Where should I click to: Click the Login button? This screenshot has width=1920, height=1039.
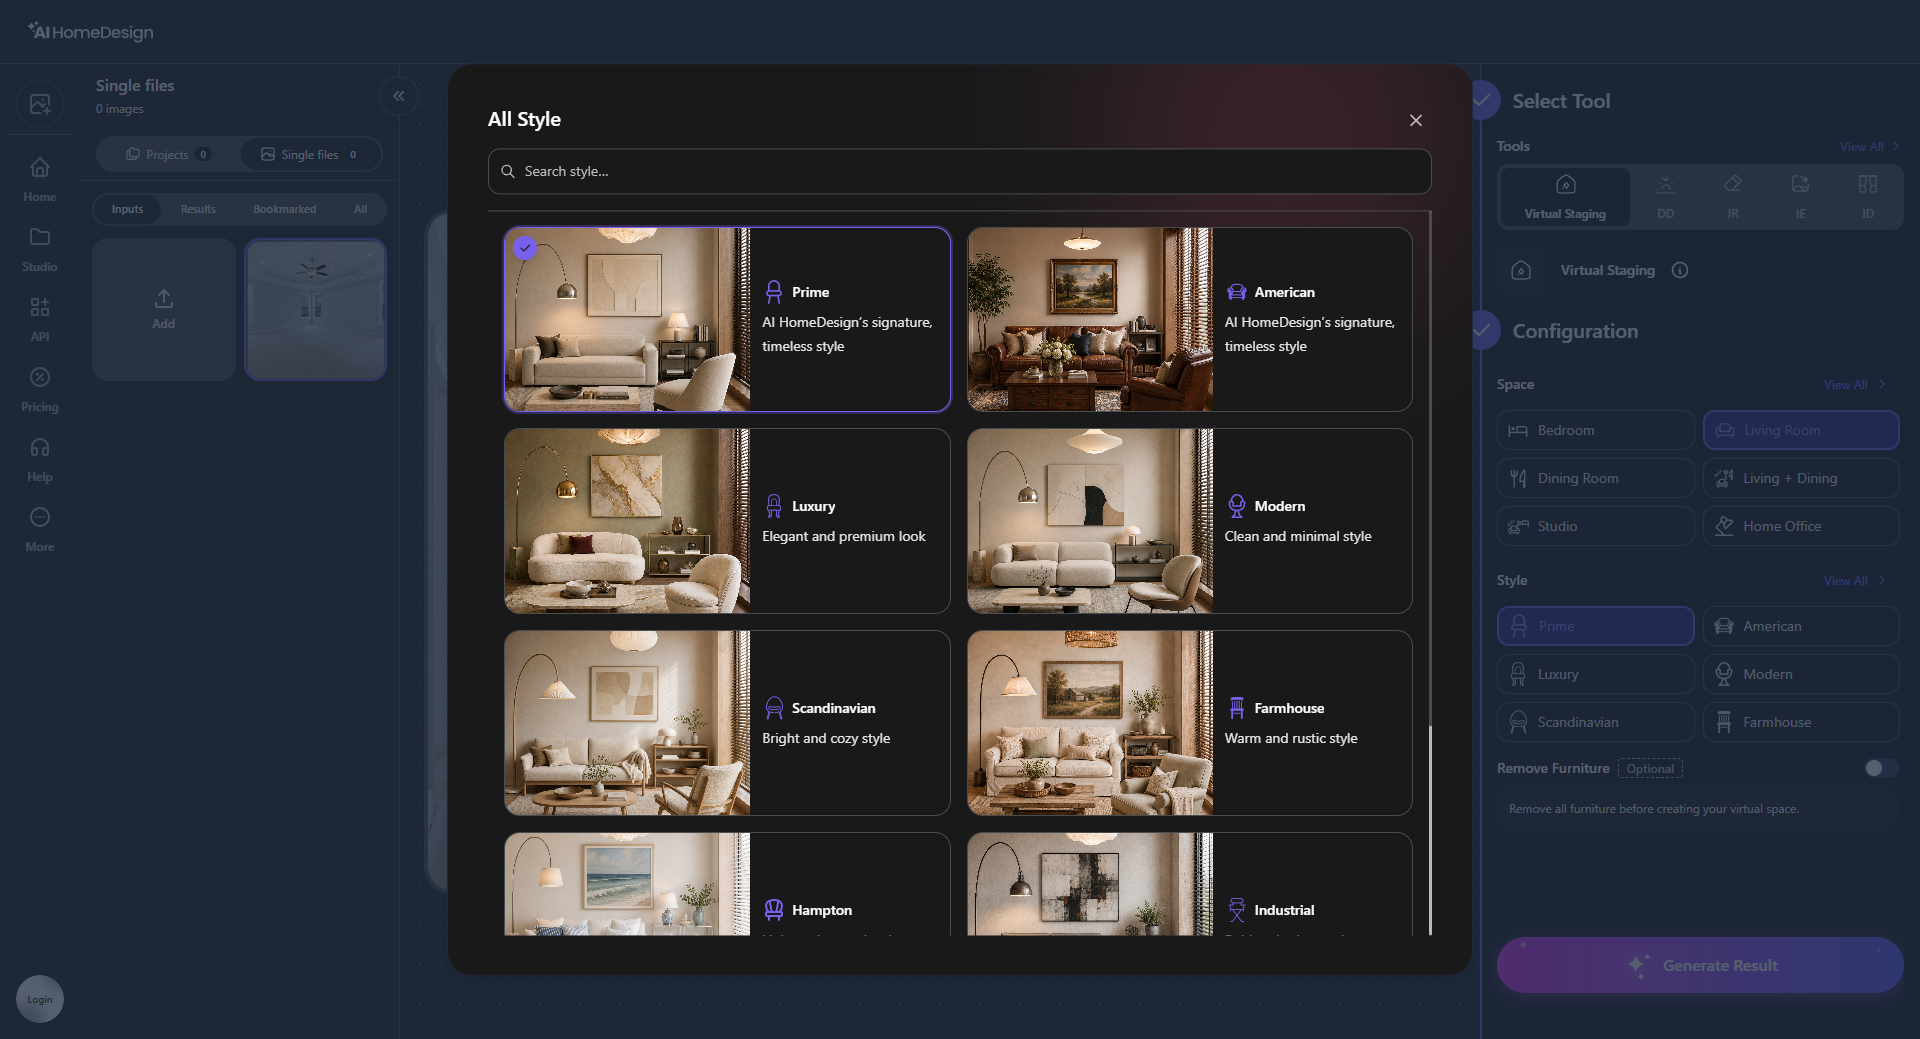[40, 999]
